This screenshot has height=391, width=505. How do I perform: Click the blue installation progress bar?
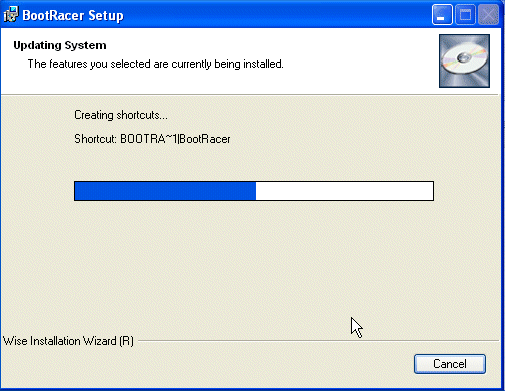tap(254, 191)
